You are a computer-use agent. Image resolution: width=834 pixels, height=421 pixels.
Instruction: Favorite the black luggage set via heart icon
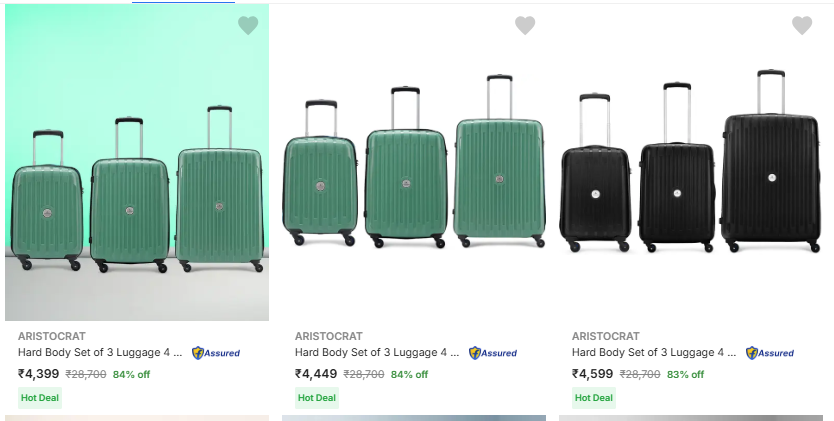802,26
